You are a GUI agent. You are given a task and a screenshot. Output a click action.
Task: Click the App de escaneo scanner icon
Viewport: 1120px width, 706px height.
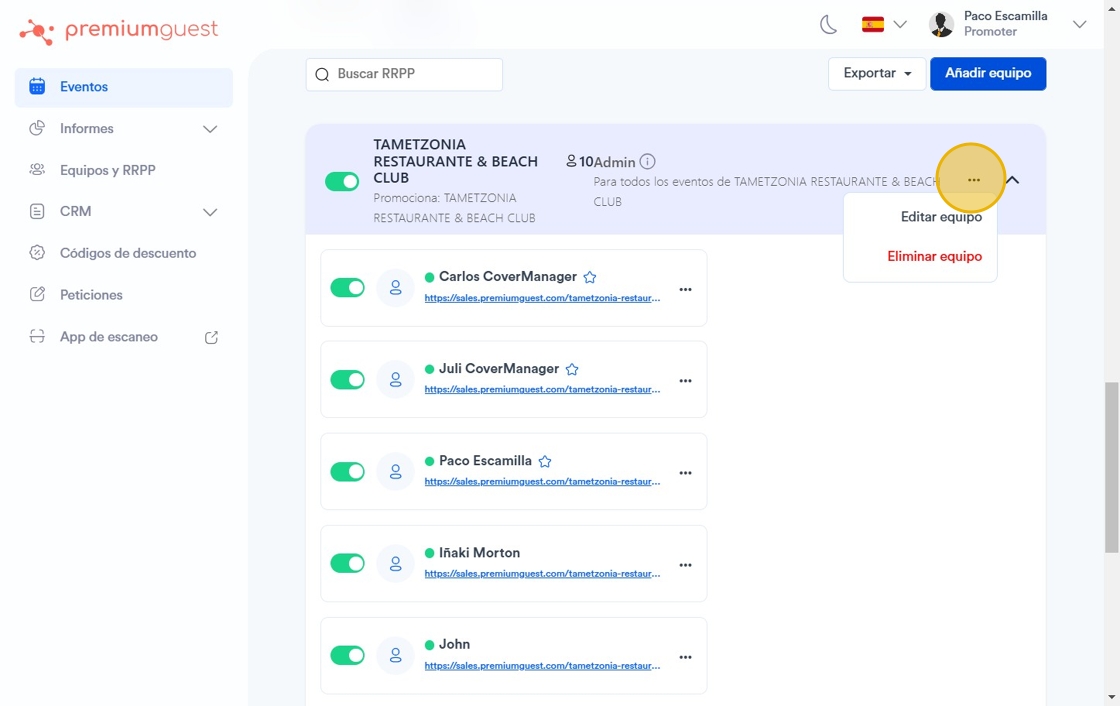point(37,336)
